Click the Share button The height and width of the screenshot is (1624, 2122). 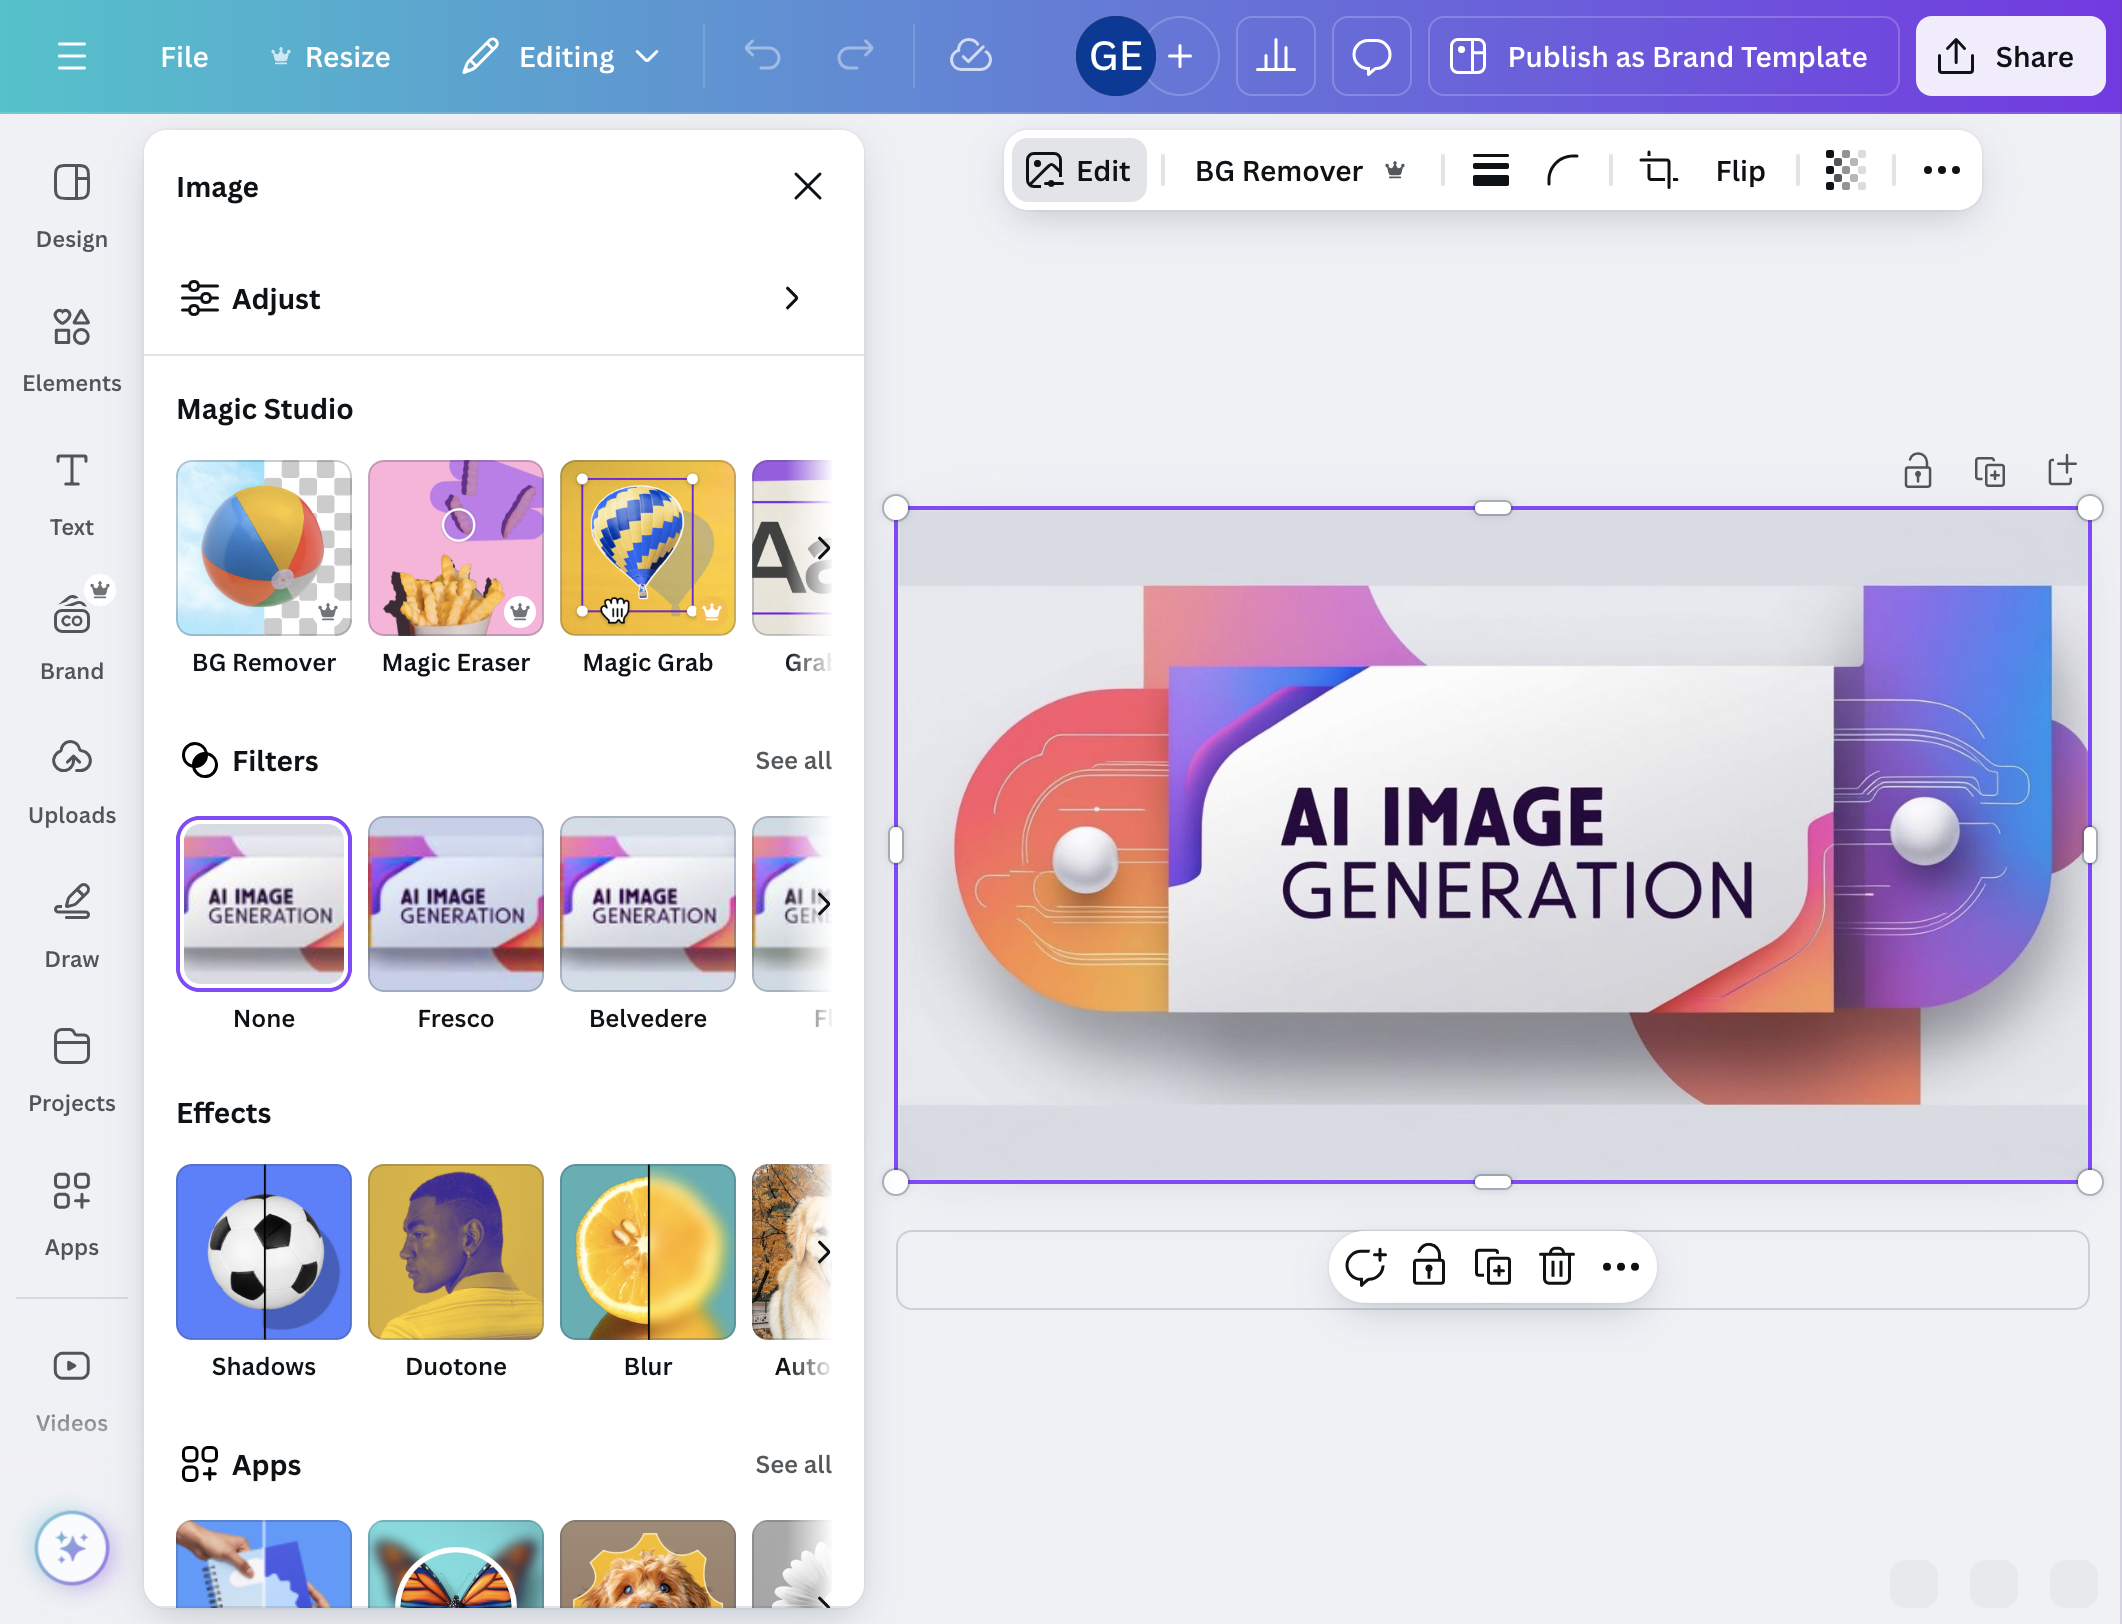click(2010, 56)
